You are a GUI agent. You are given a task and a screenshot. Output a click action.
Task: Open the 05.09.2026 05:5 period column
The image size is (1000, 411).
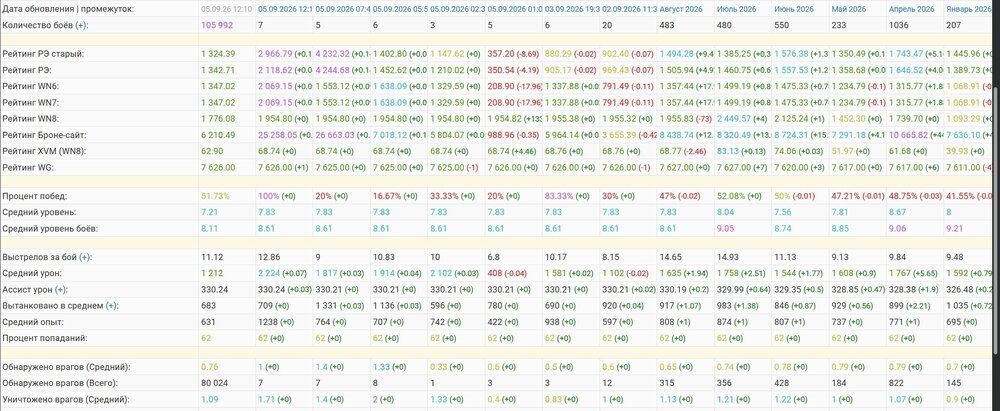400,9
